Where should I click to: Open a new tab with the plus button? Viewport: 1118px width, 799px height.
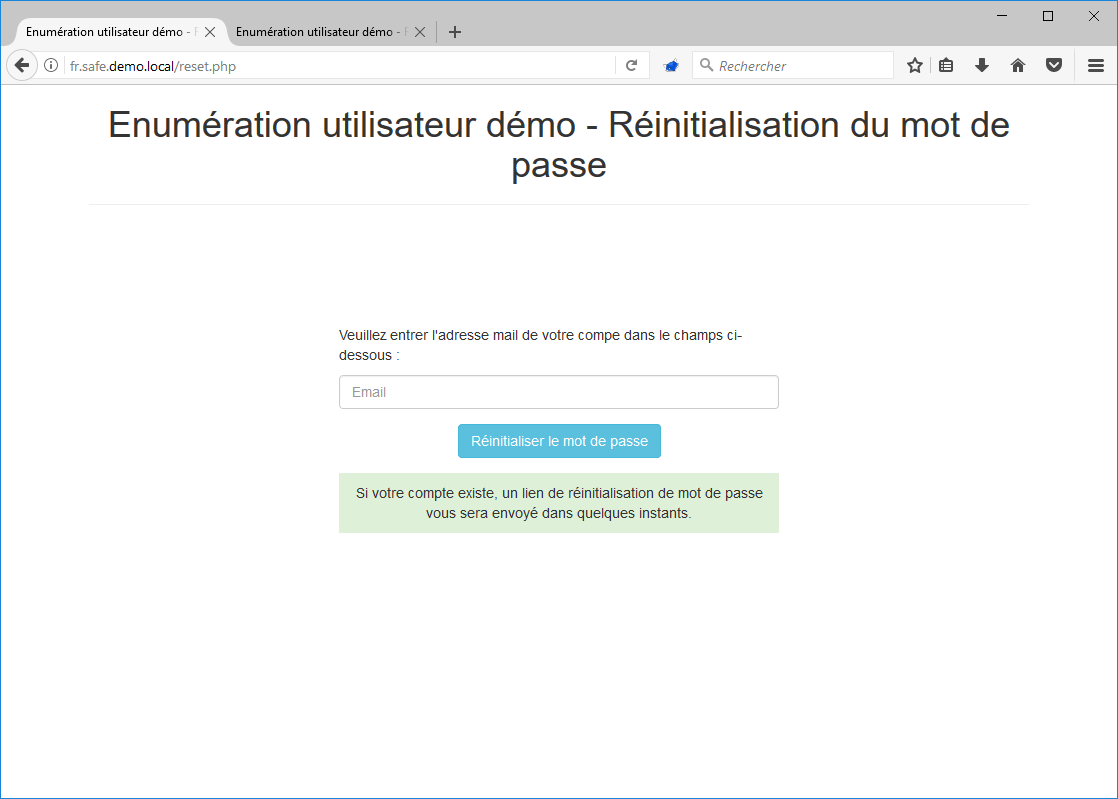pyautogui.click(x=455, y=31)
